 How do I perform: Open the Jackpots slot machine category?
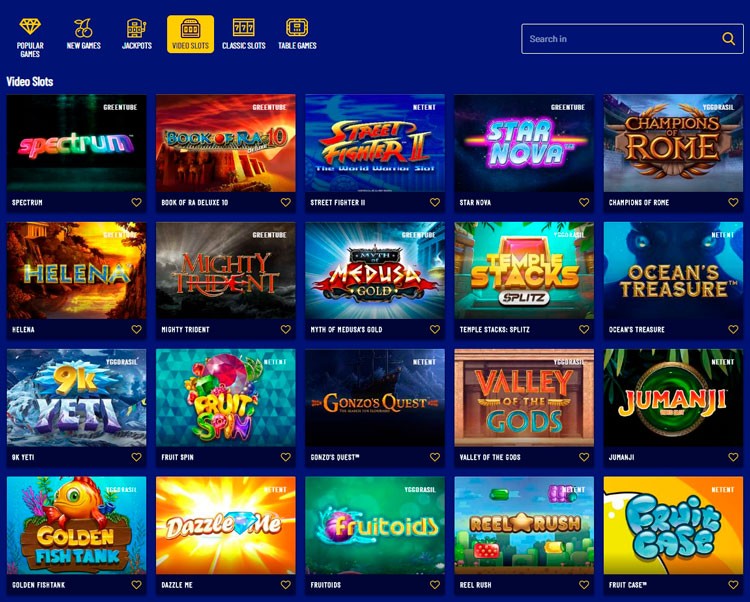(x=137, y=33)
